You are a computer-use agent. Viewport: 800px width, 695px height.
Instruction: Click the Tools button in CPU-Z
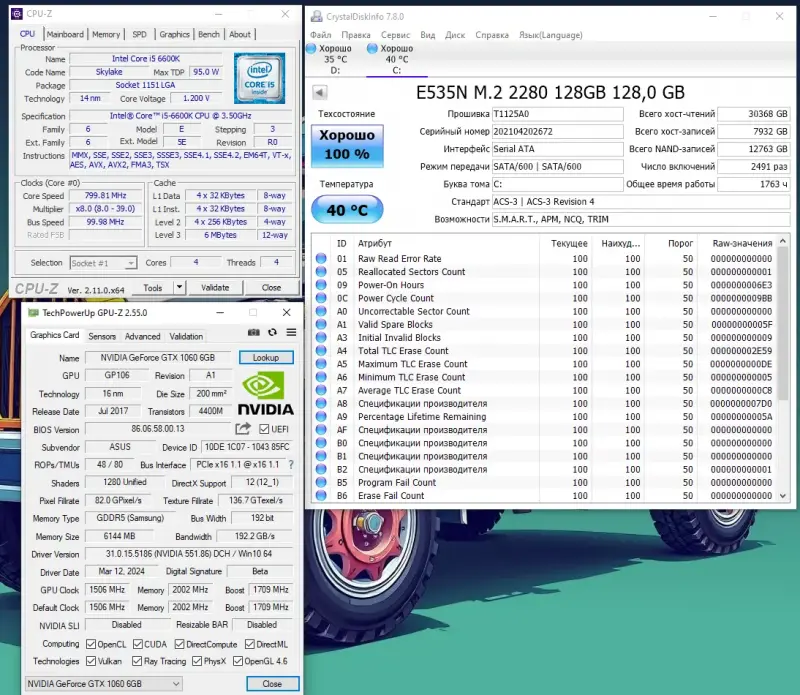[153, 287]
